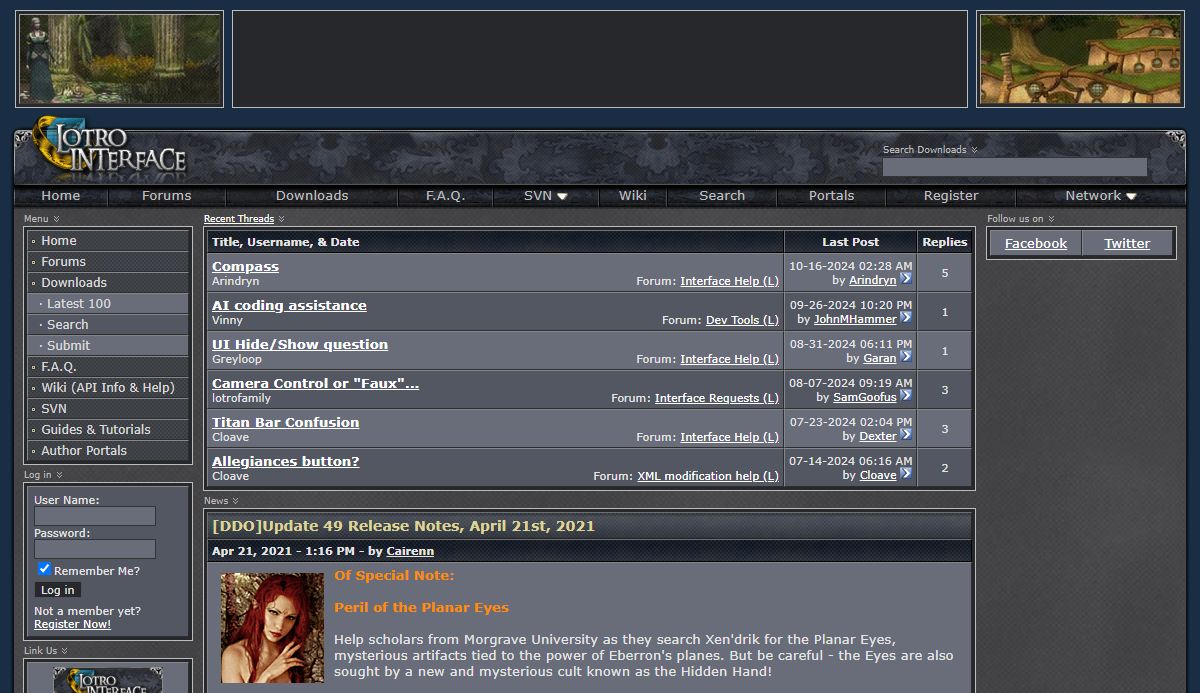The height and width of the screenshot is (693, 1200).
Task: Open Search in top navigation bar
Action: click(722, 196)
